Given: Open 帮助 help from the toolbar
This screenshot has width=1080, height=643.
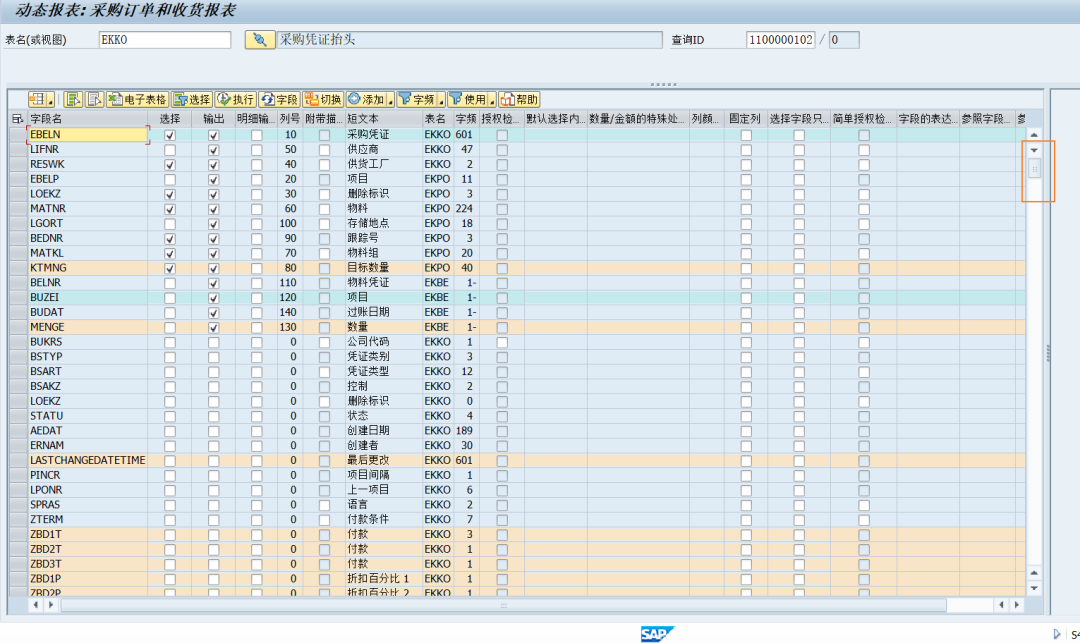Looking at the screenshot, I should (519, 99).
